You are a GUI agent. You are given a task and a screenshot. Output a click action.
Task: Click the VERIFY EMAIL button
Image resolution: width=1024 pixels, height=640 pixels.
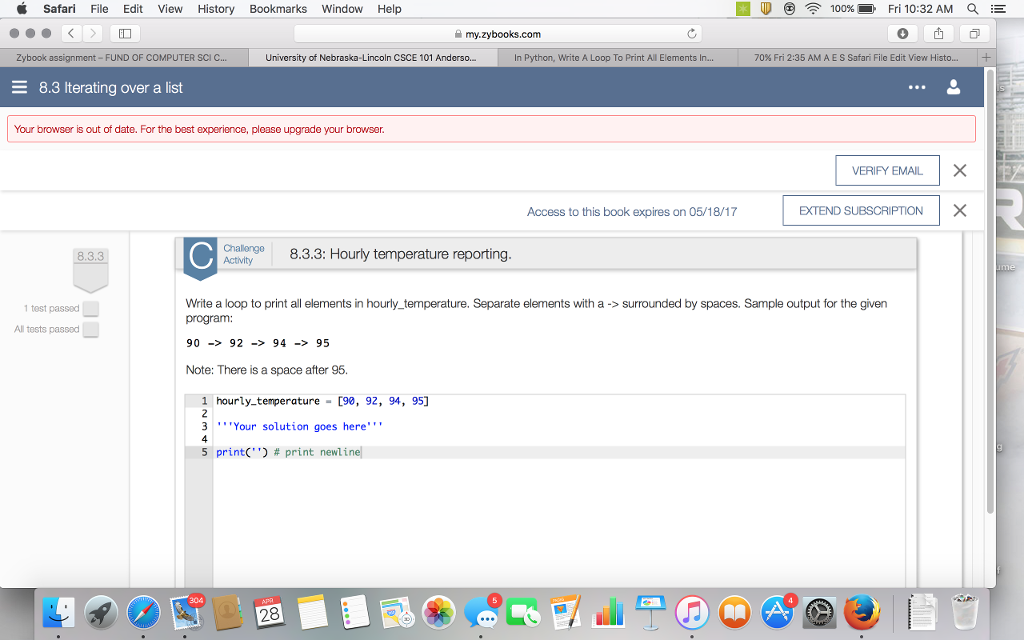pos(888,170)
